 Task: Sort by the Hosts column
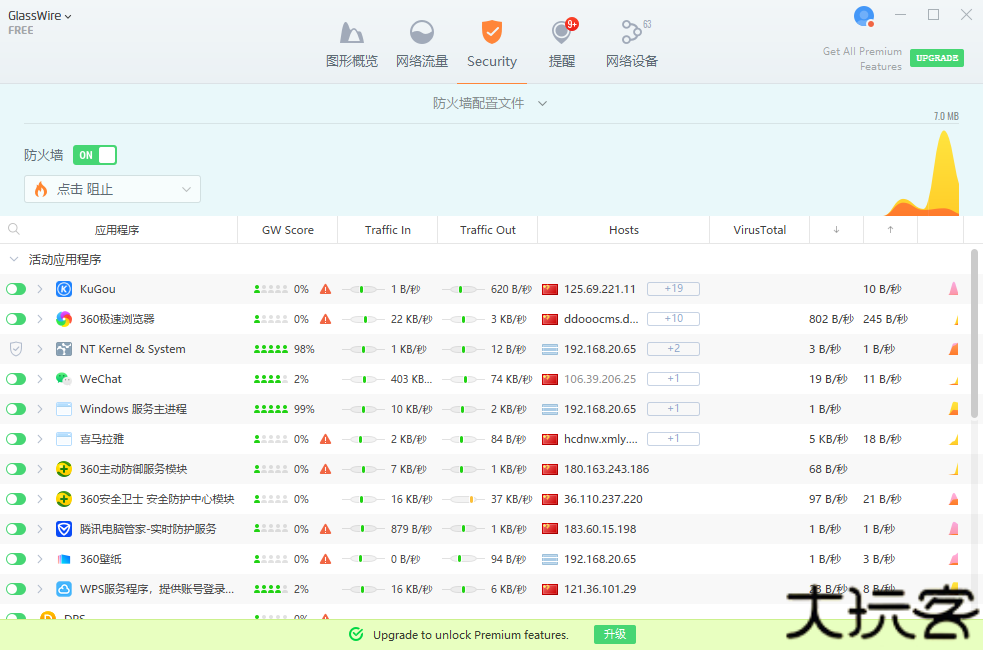624,230
